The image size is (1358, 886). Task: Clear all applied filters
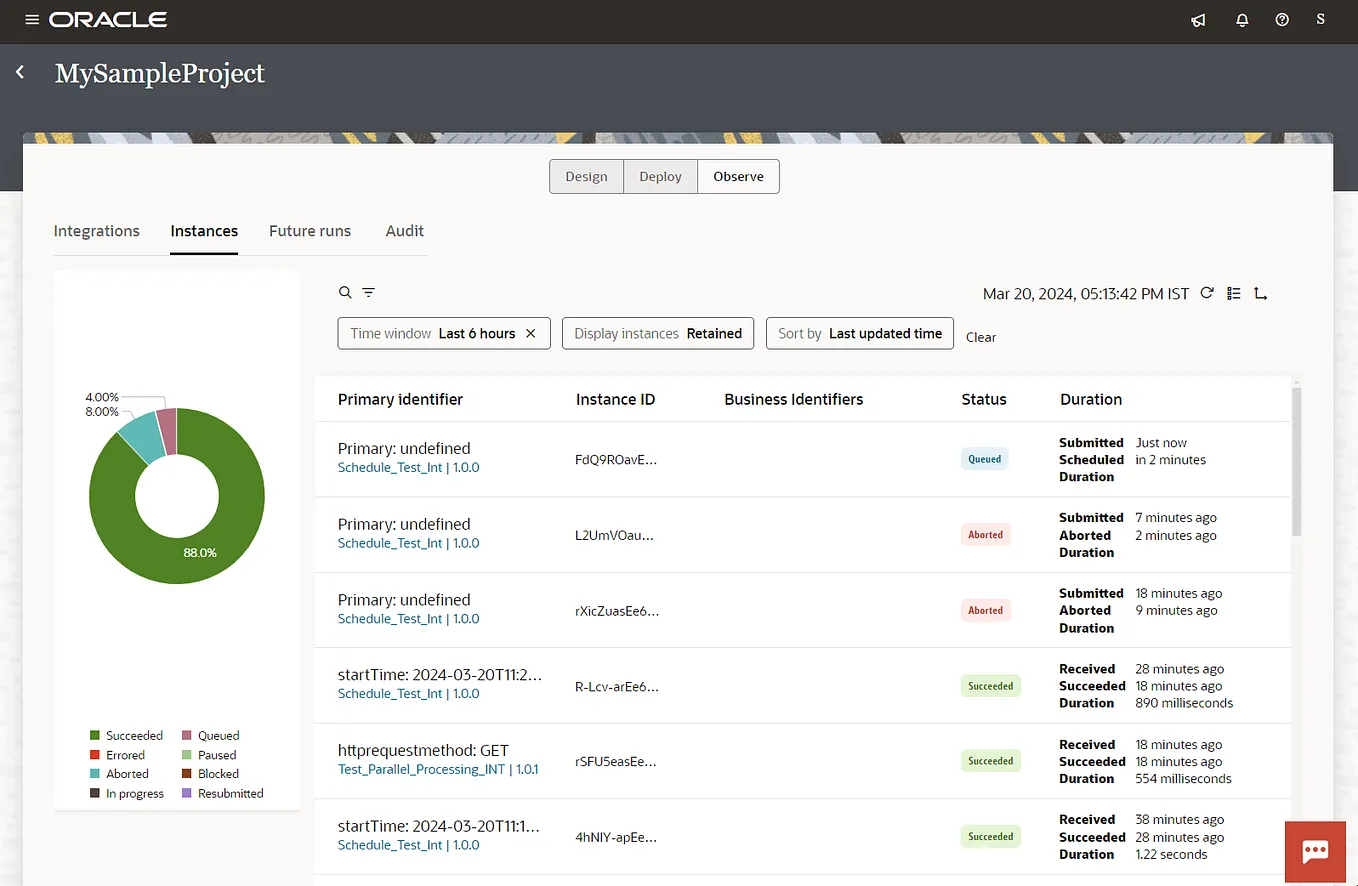(x=980, y=337)
